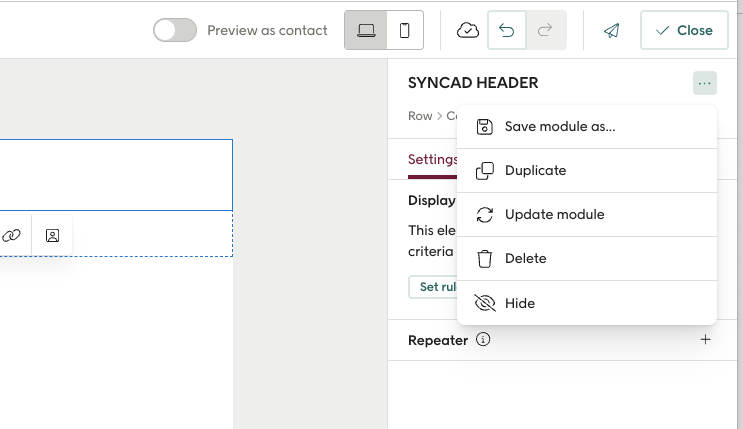Viewport: 743px width, 429px height.
Task: Click Row in the breadcrumb path
Action: pos(420,116)
